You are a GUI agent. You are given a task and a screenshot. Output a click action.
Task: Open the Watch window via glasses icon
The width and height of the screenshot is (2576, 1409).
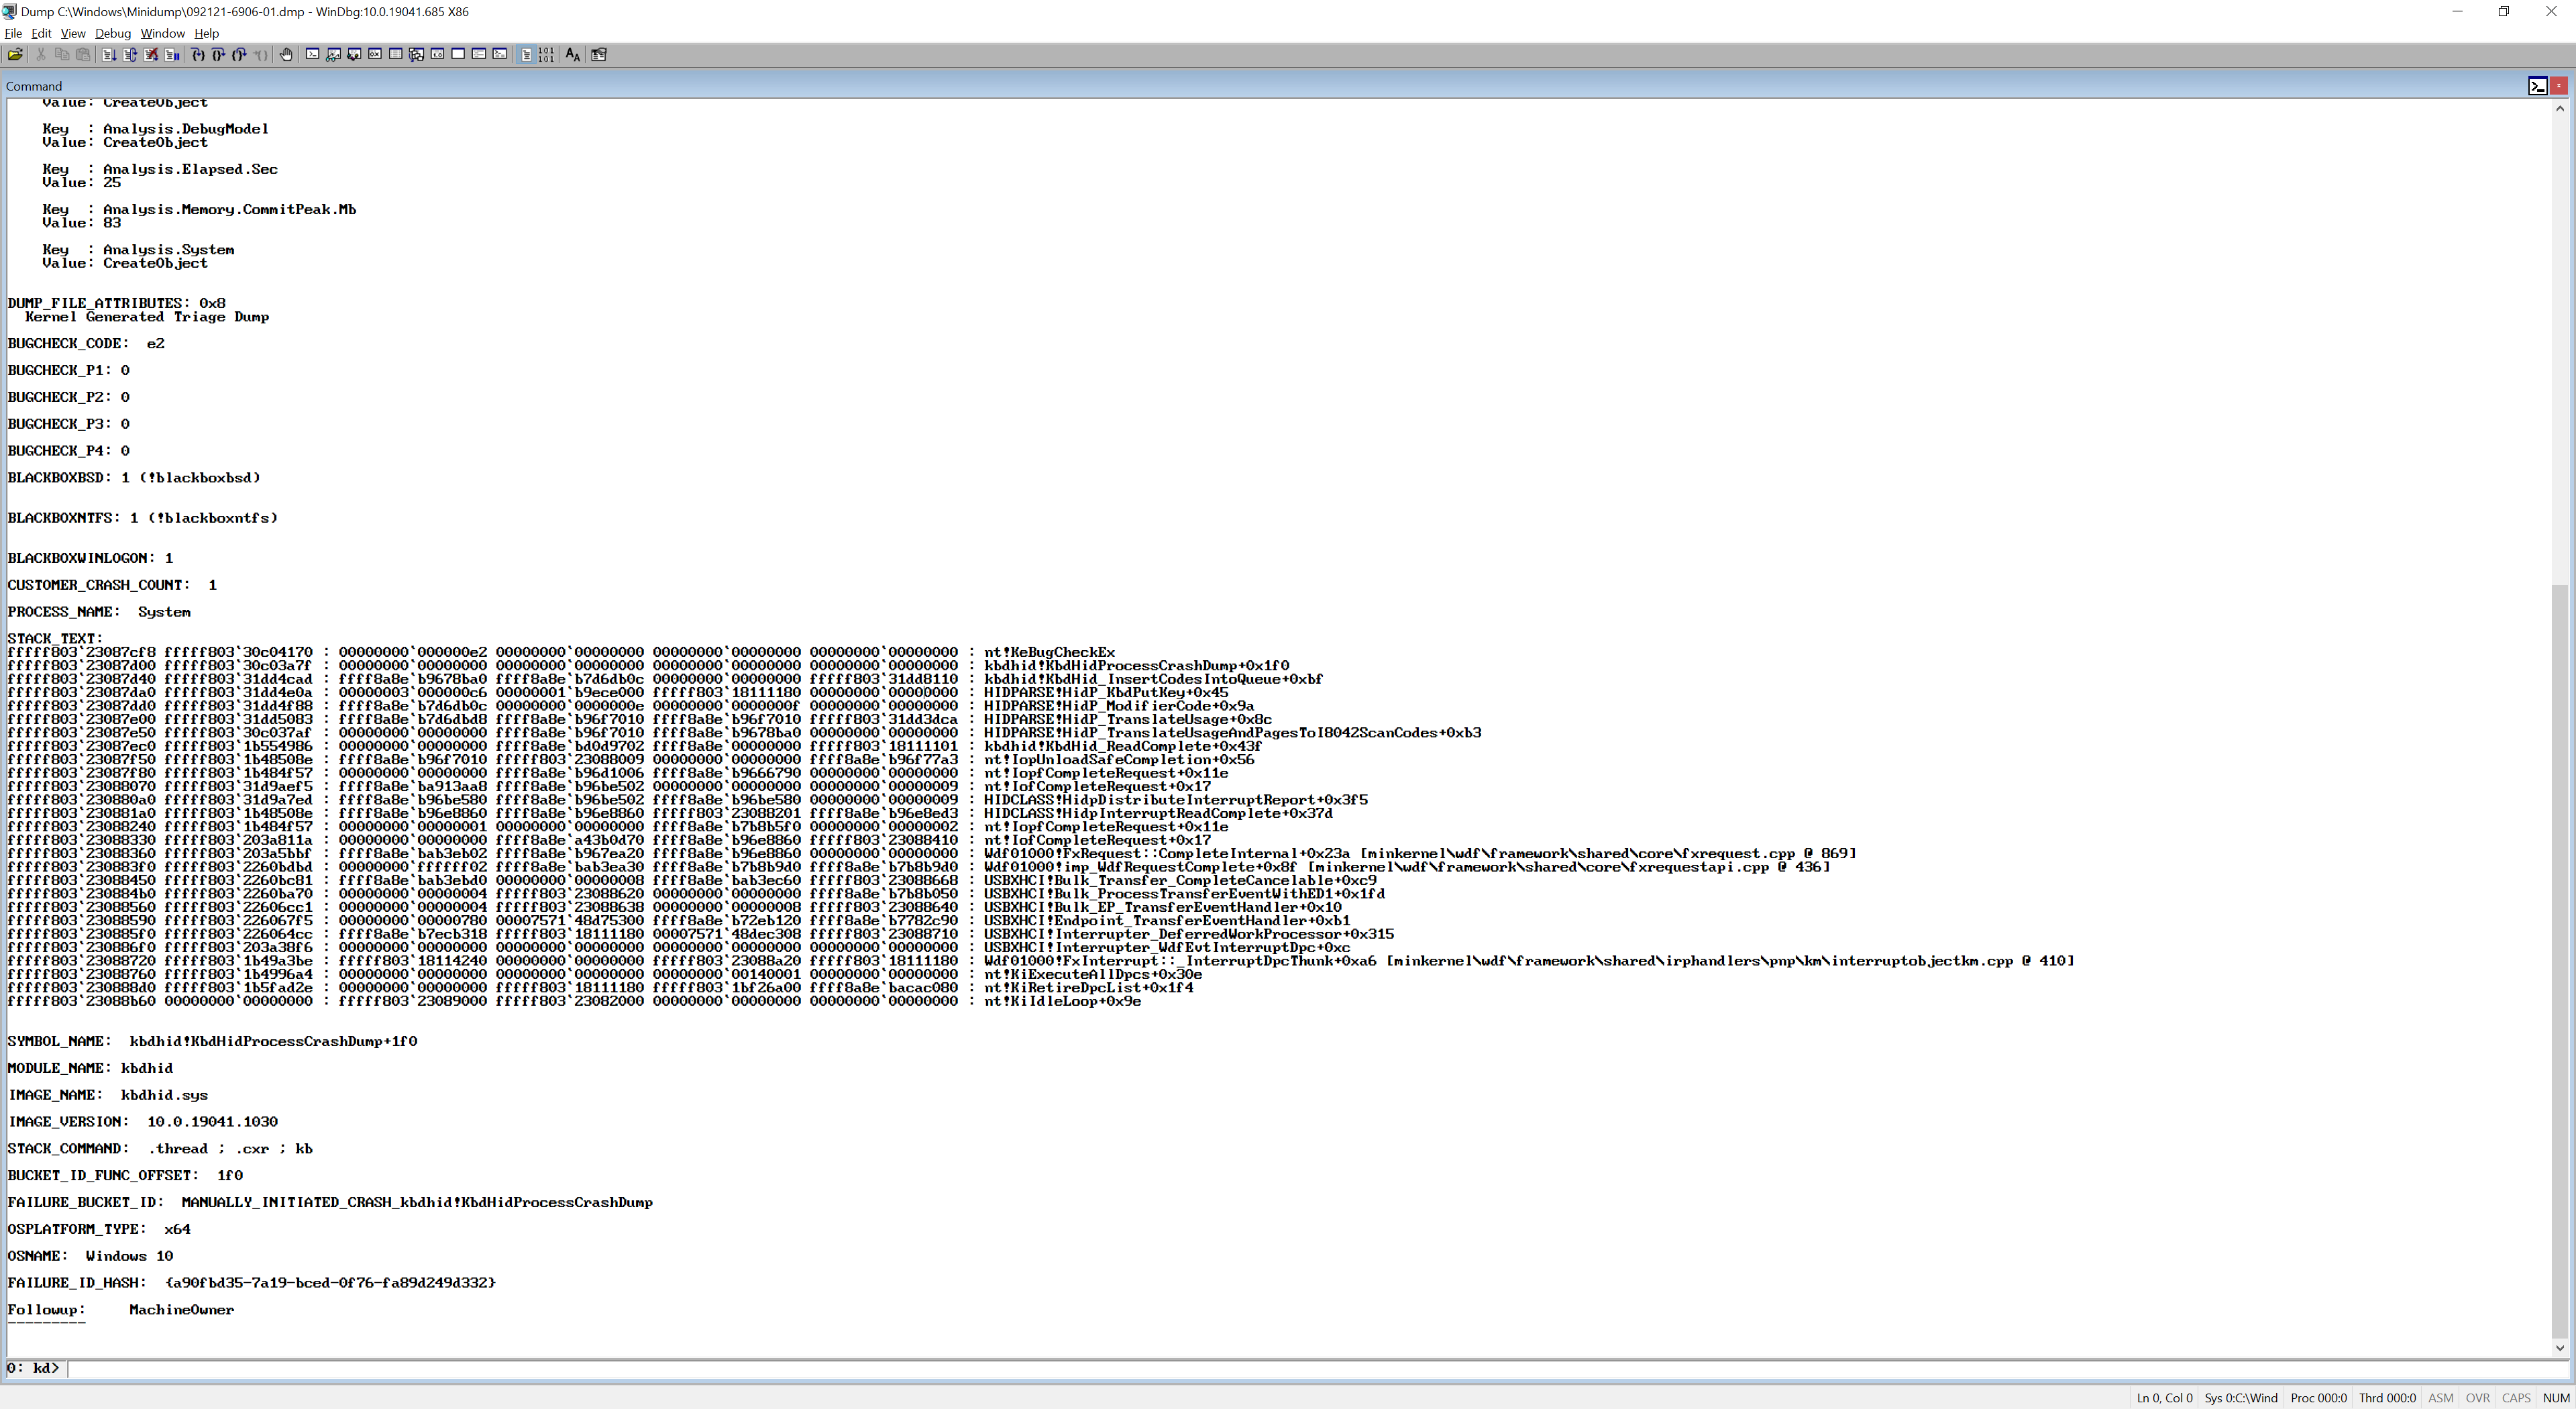333,55
